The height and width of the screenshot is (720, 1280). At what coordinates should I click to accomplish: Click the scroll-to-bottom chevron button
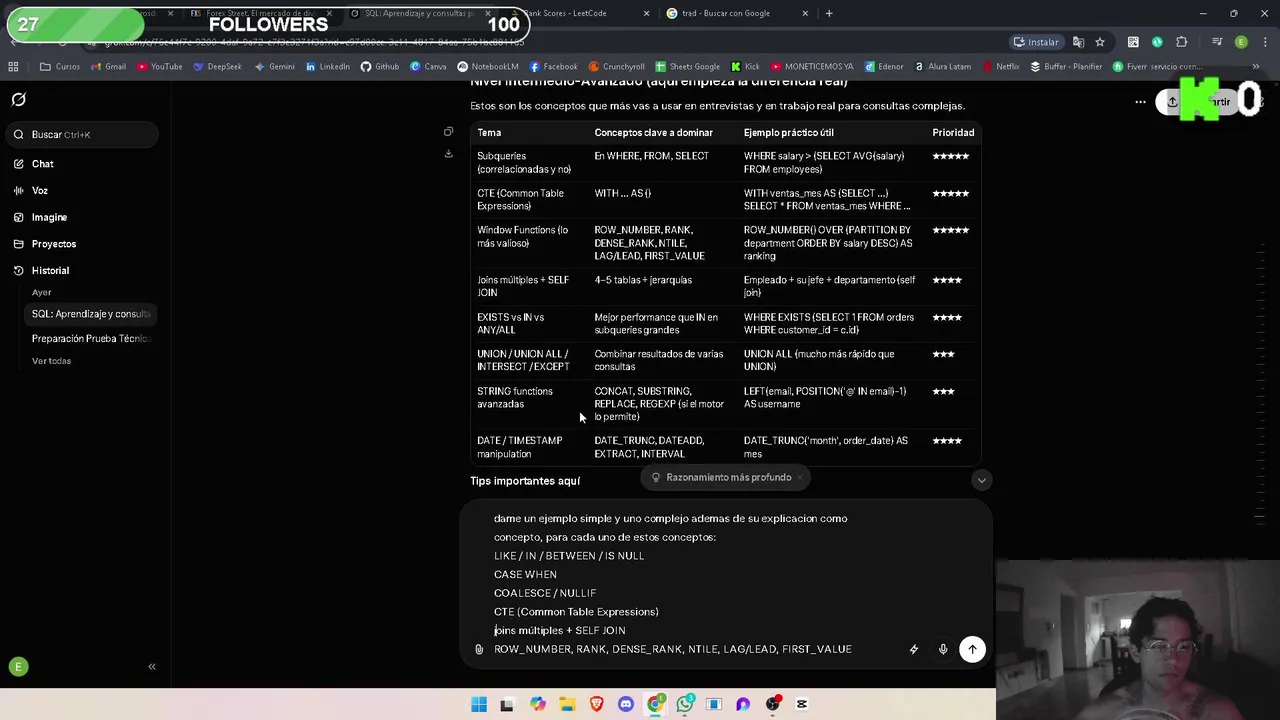click(981, 480)
